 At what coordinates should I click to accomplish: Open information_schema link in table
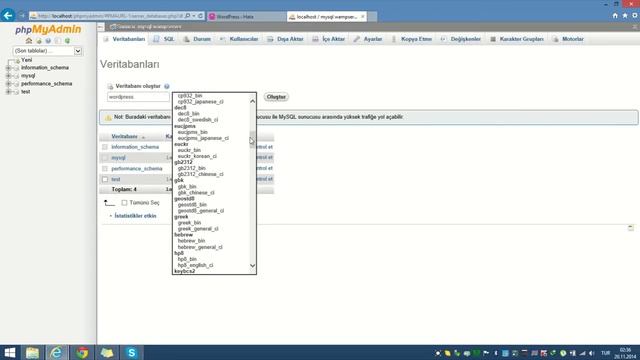[135, 147]
